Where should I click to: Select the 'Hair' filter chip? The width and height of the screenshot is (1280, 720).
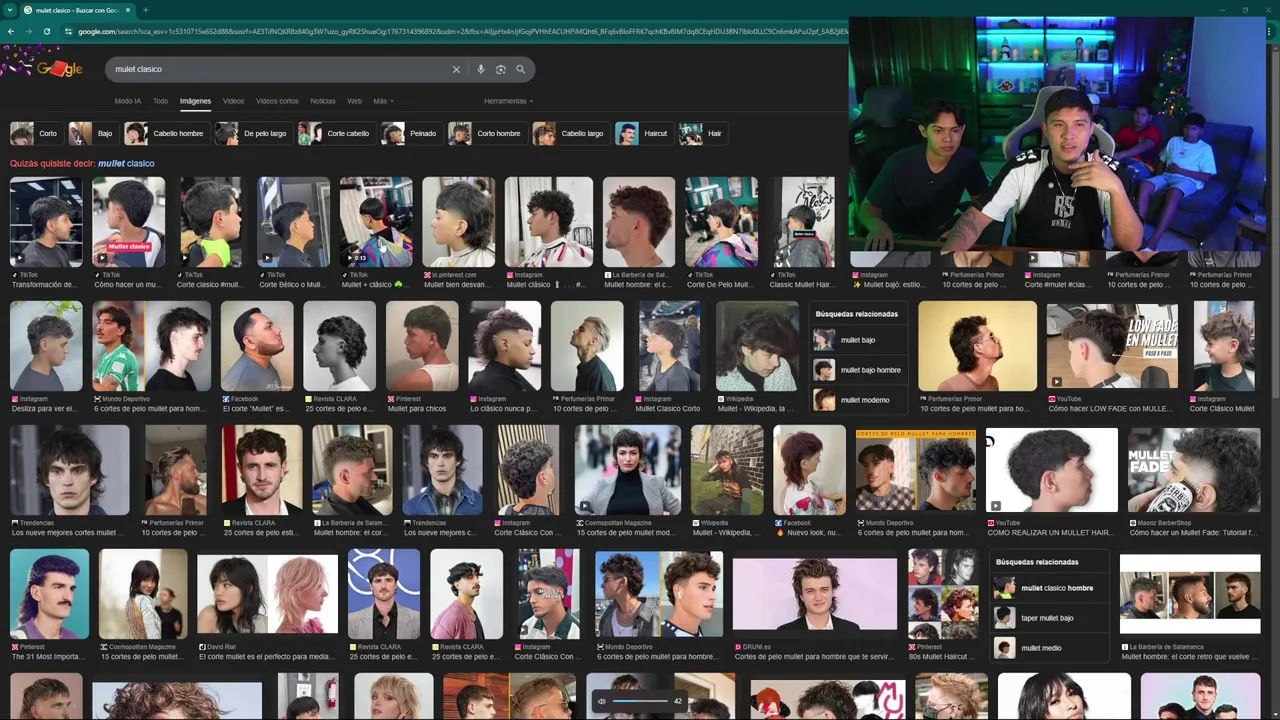[703, 133]
